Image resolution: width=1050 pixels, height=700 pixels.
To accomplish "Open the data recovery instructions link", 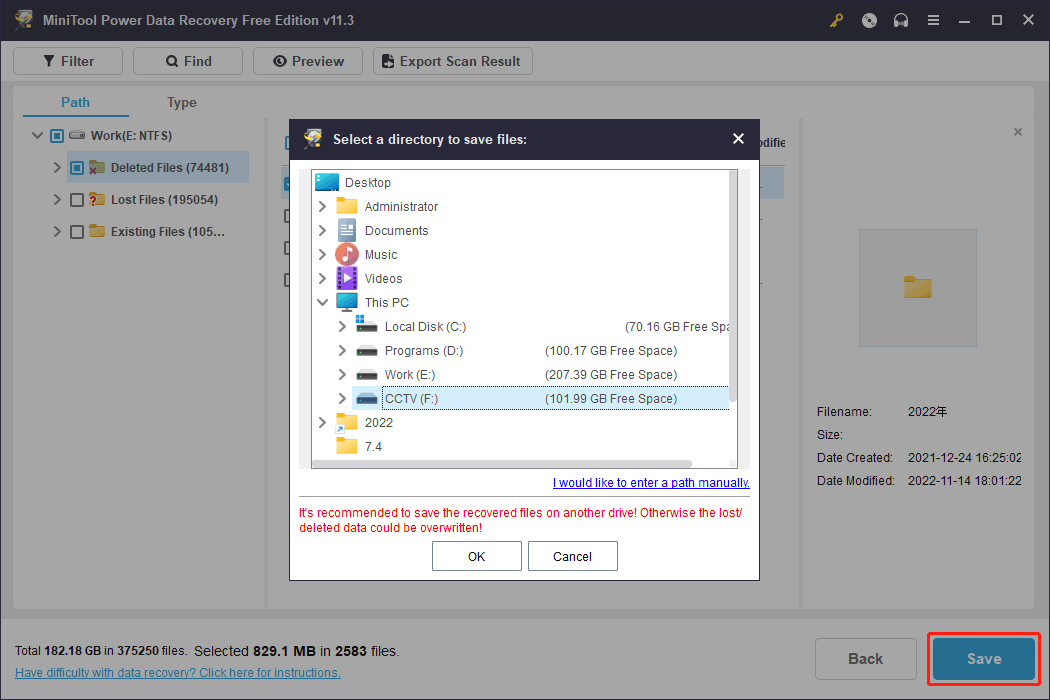I will pyautogui.click(x=177, y=673).
